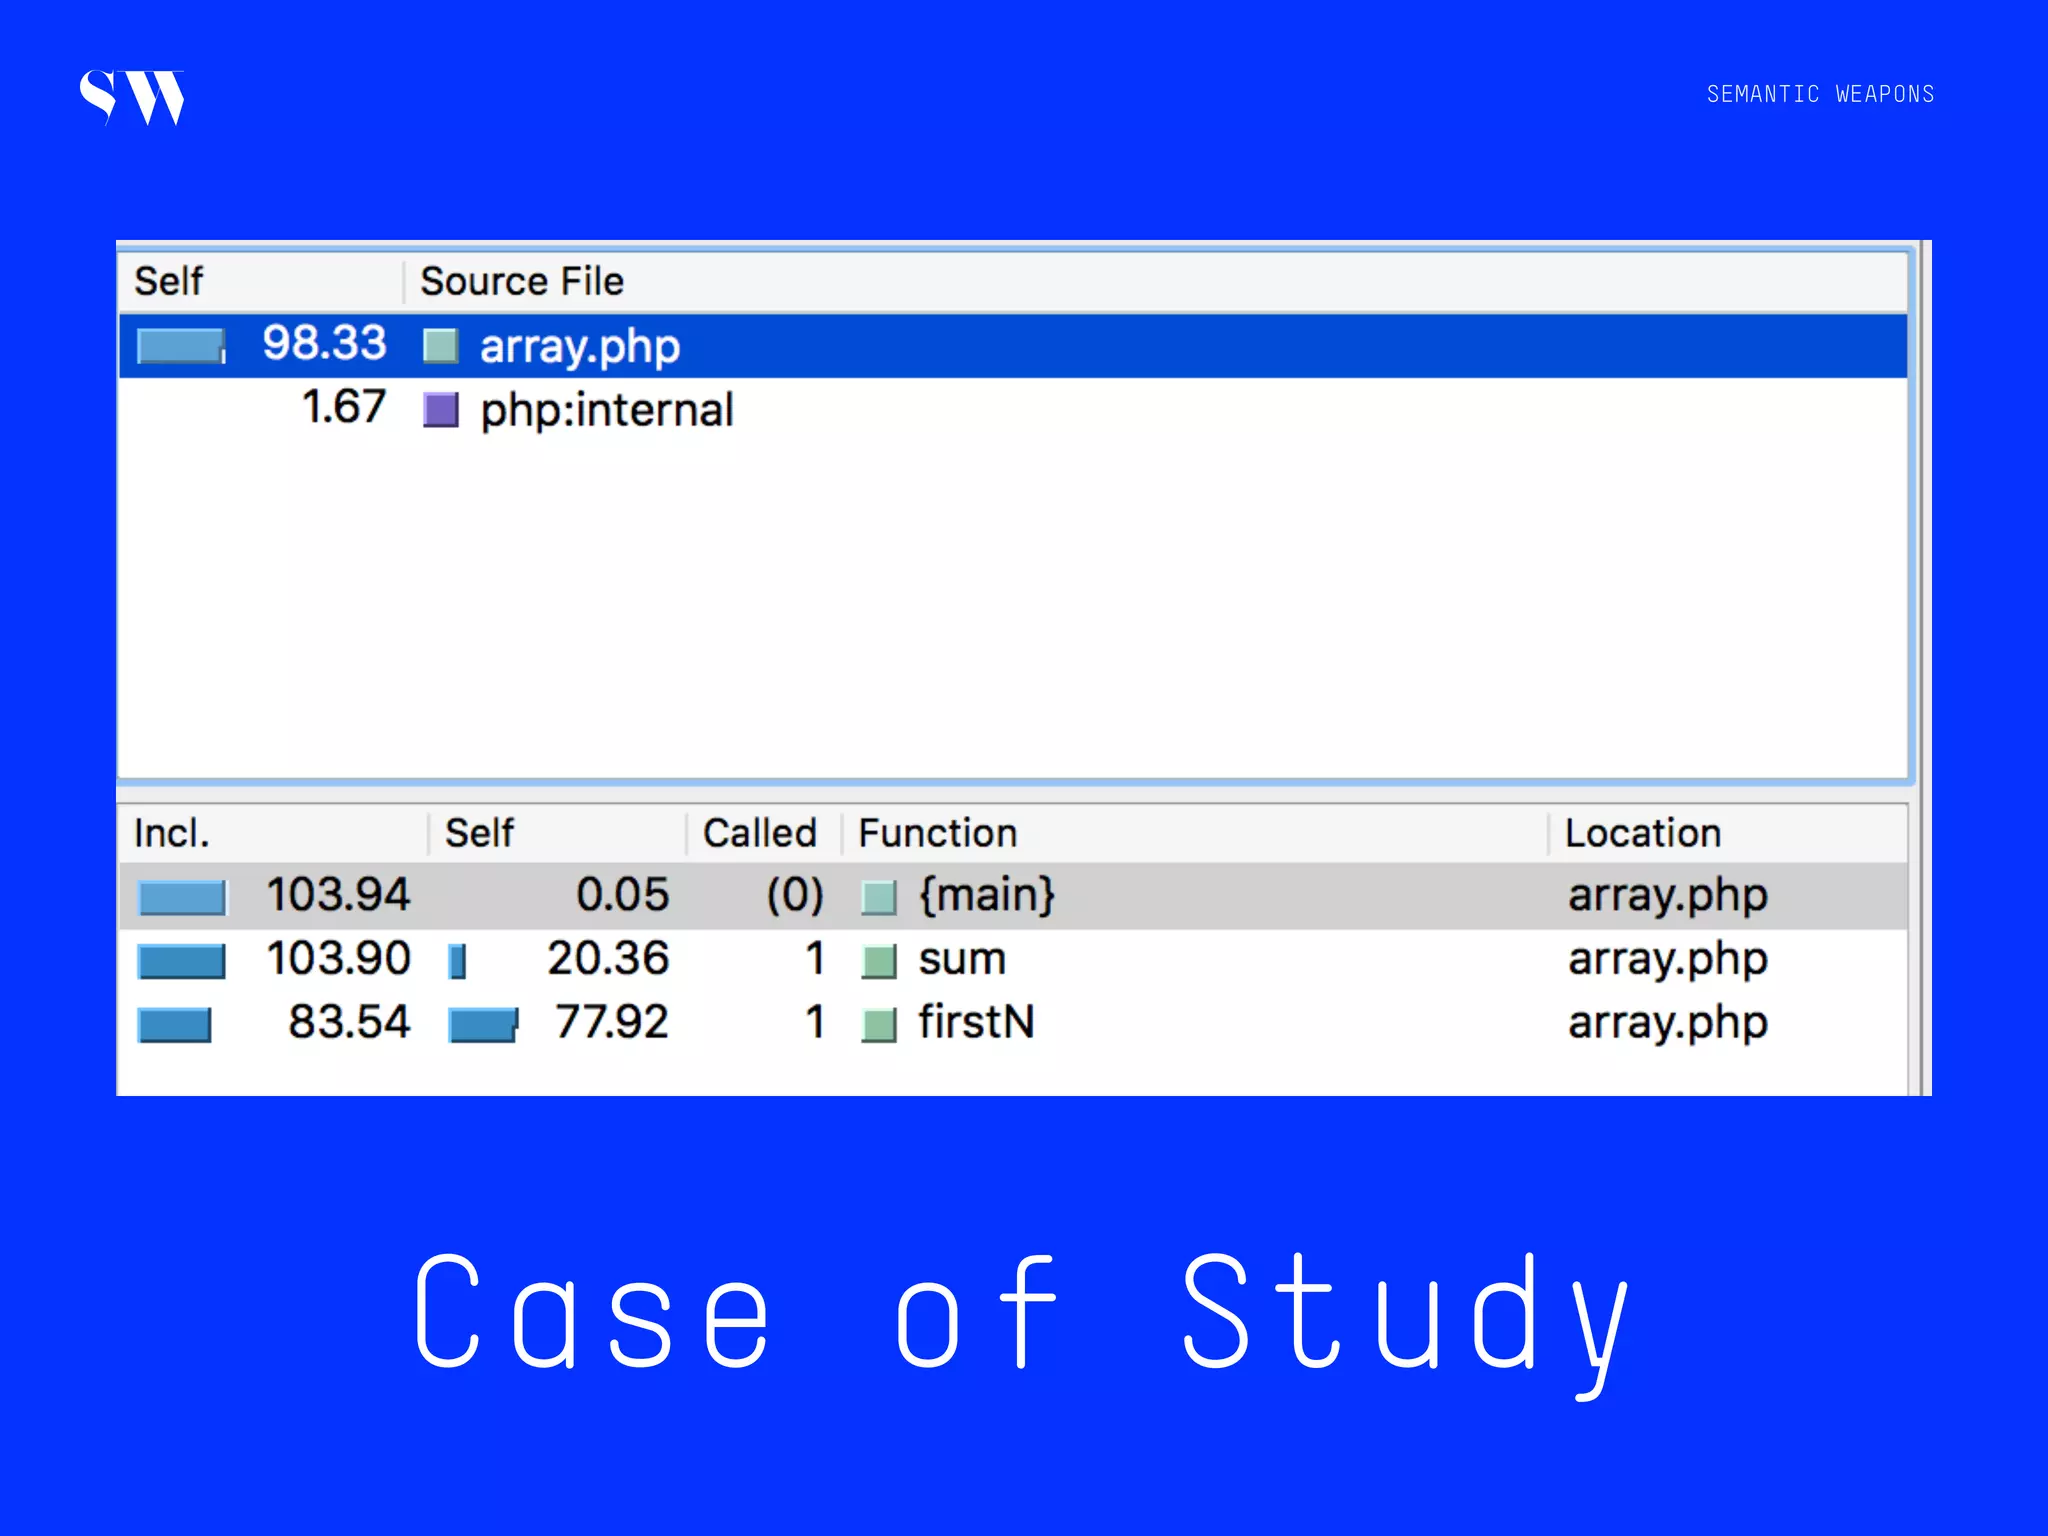Click the 103.94 inclusive cost value

[338, 894]
